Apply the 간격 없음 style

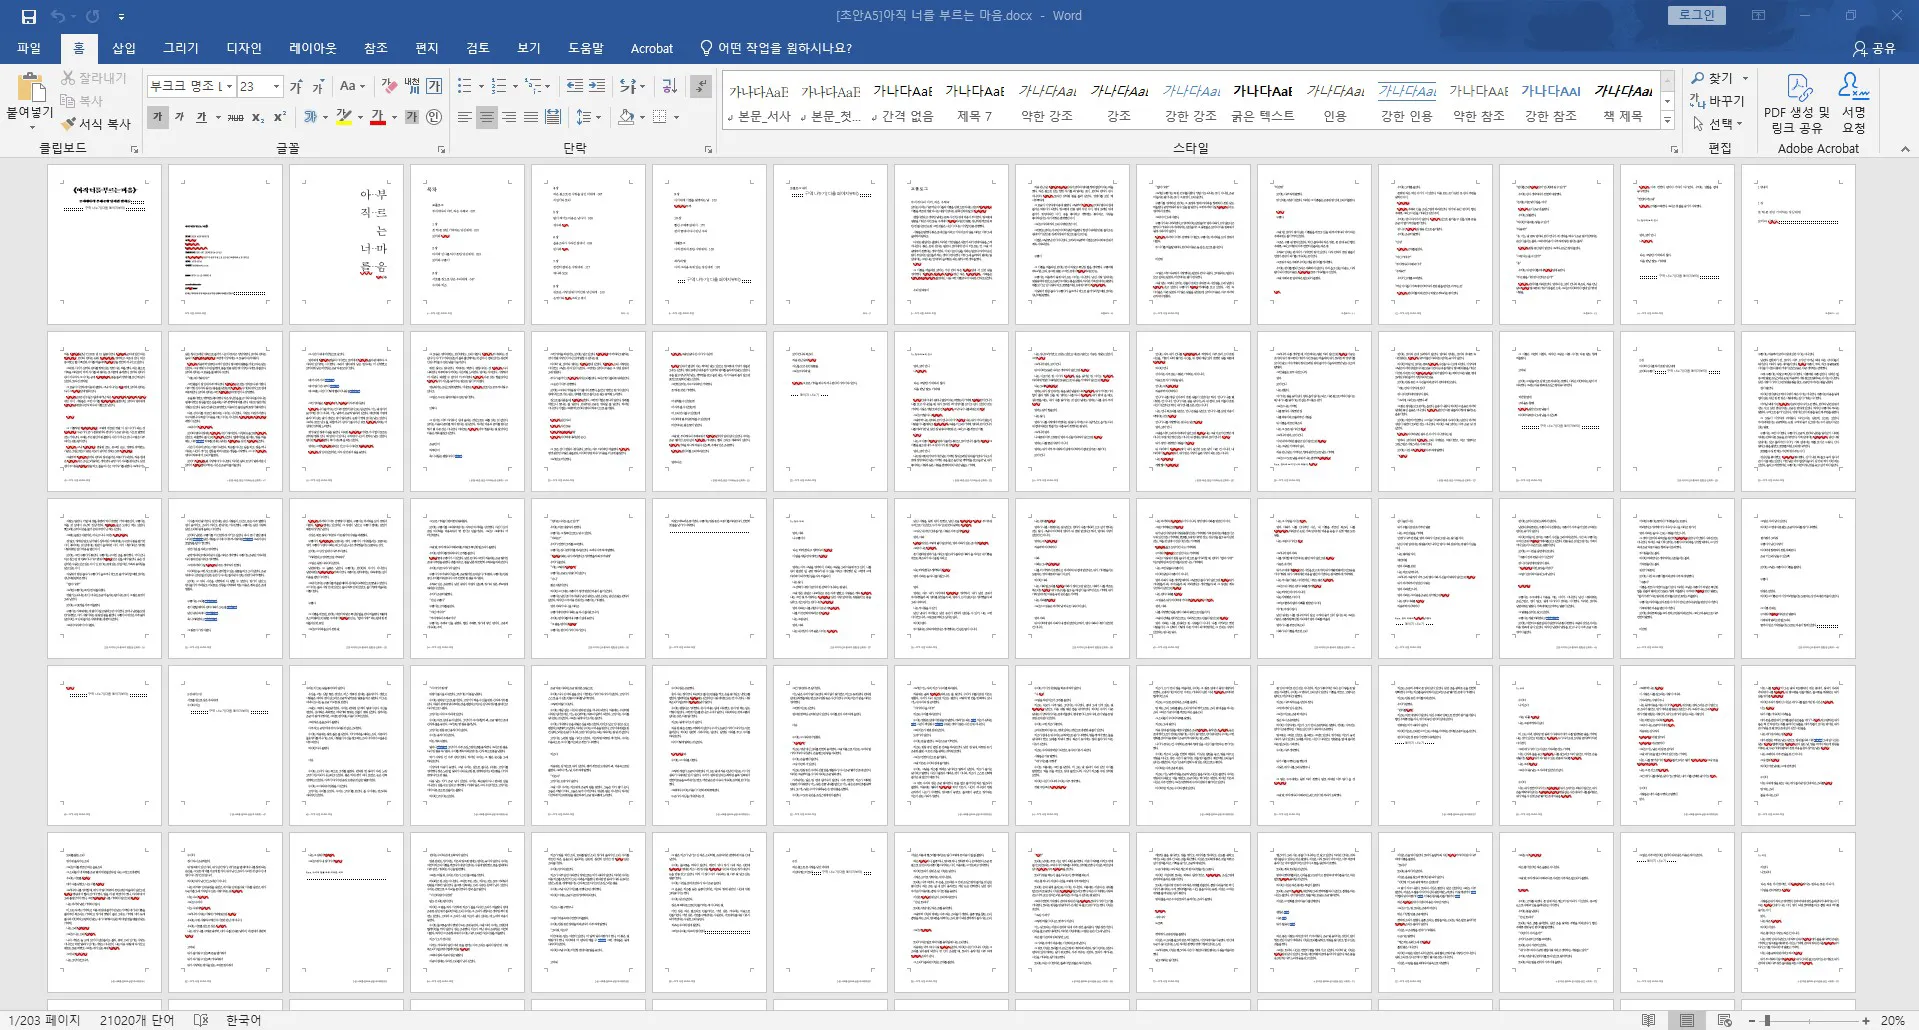click(x=903, y=102)
